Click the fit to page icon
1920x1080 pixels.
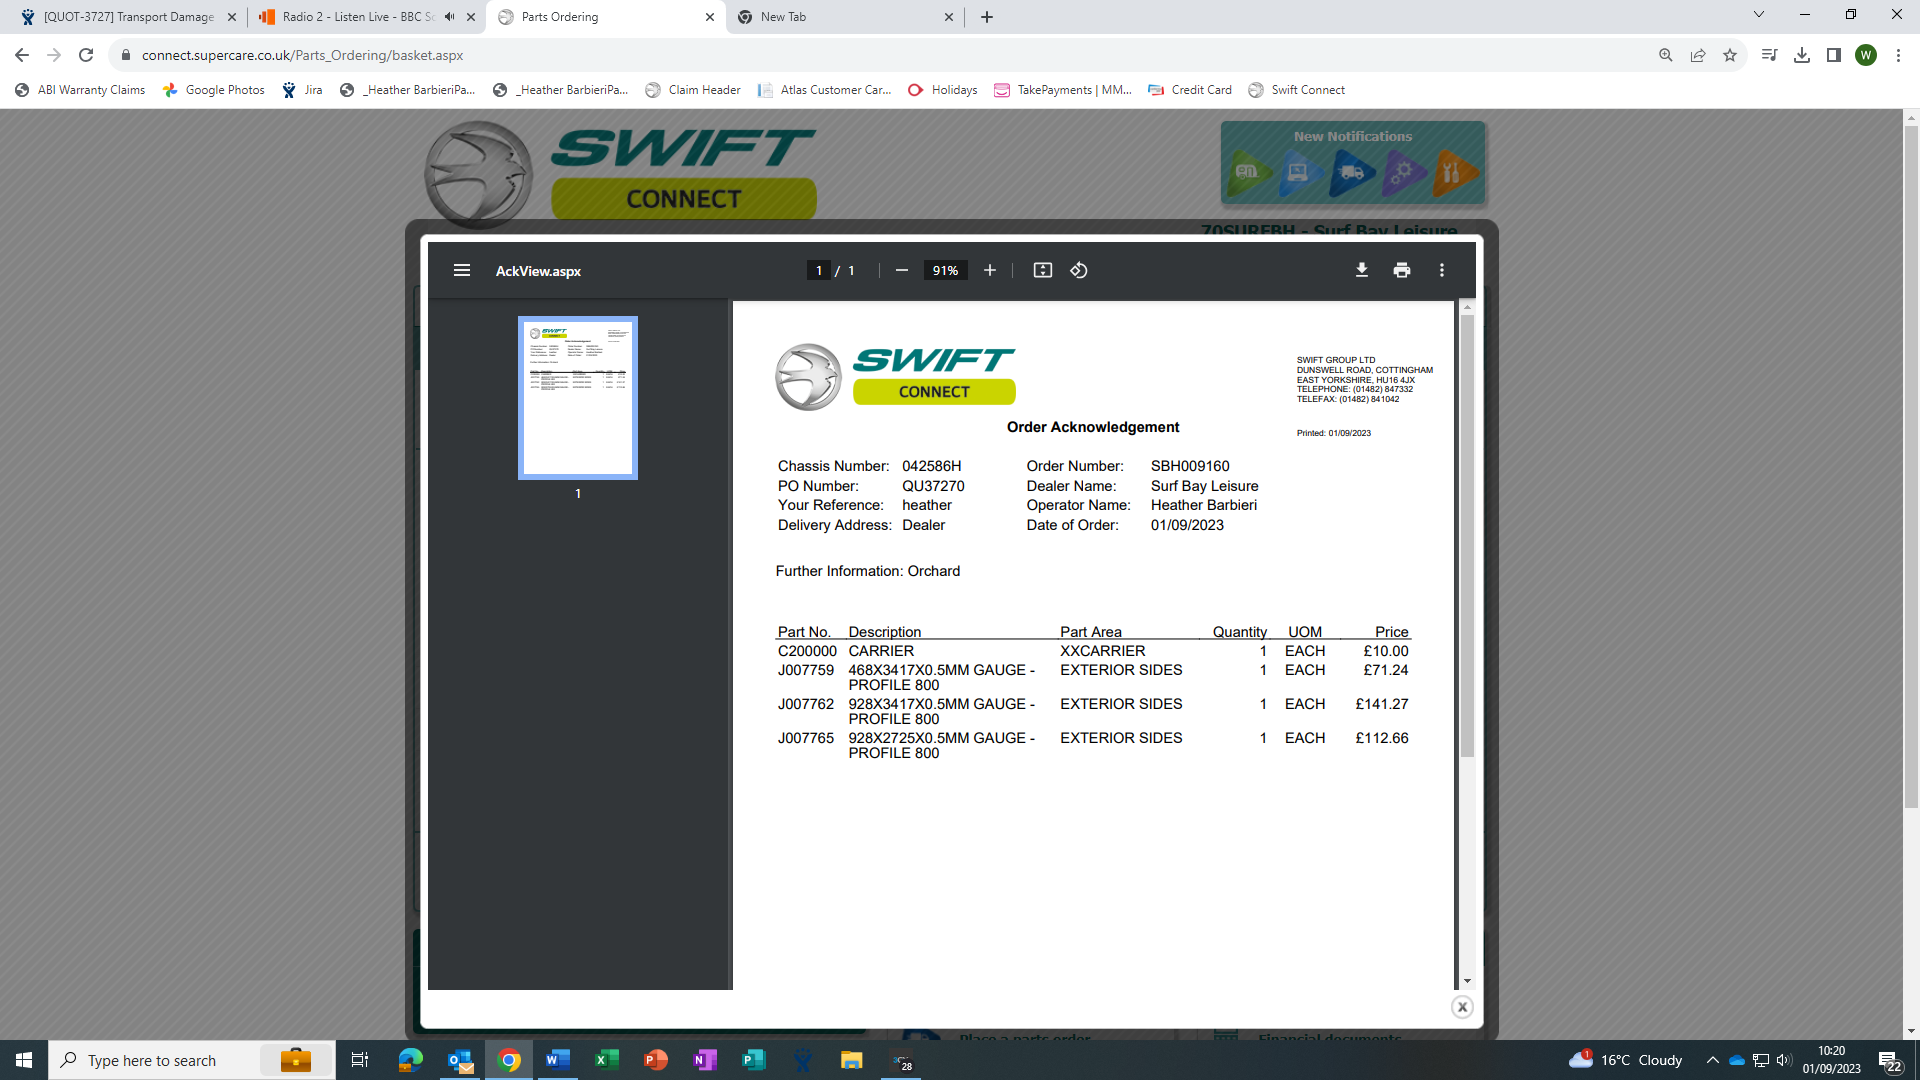pos(1042,271)
